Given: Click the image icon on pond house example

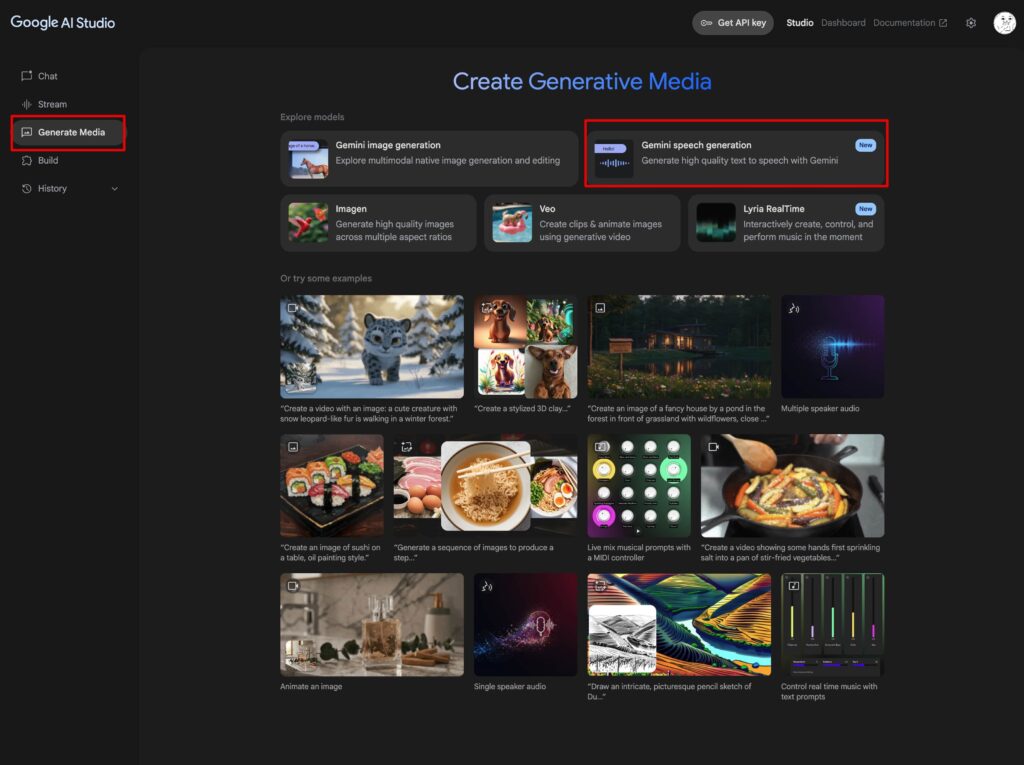Looking at the screenshot, I should (600, 308).
